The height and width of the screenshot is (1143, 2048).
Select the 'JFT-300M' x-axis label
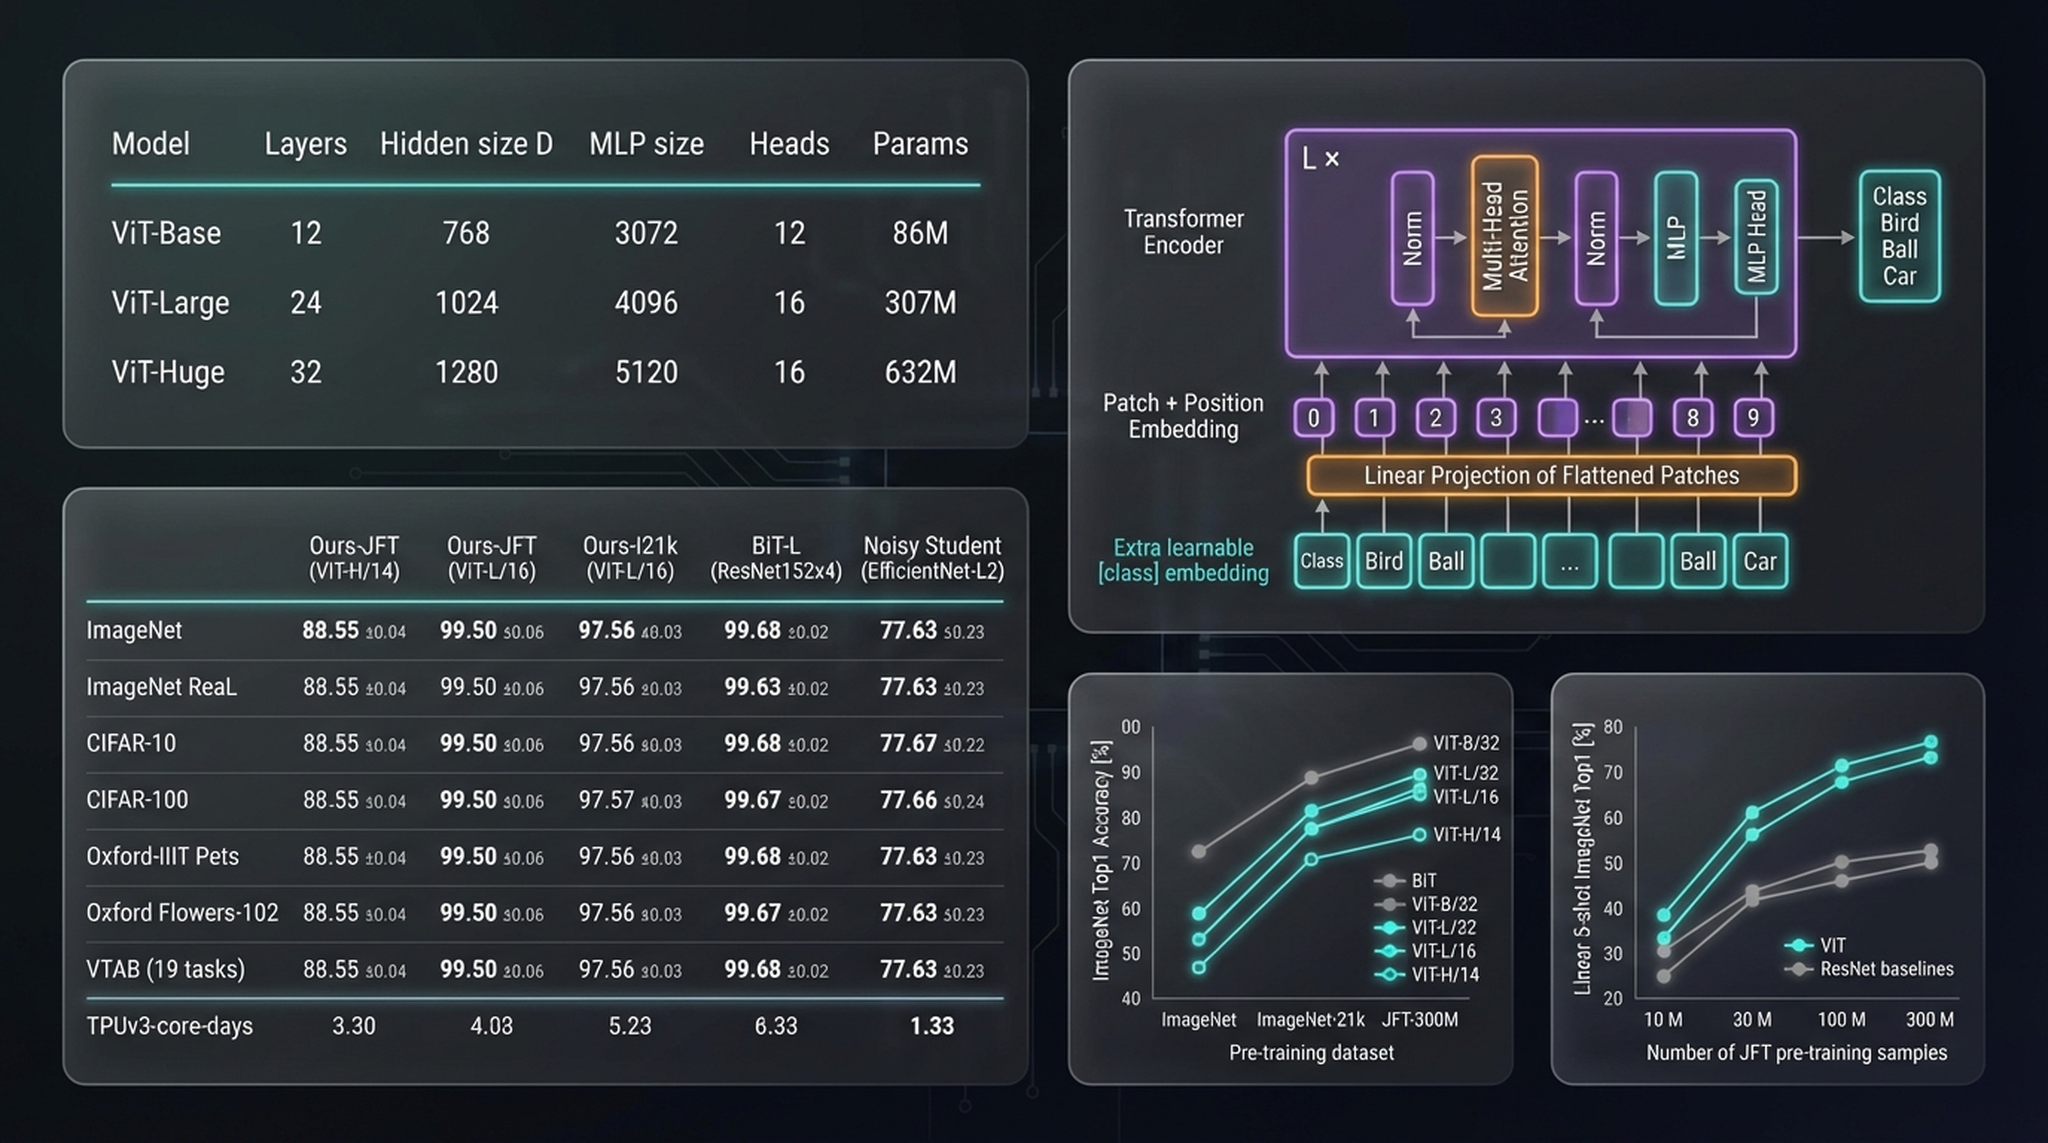(x=1419, y=1020)
